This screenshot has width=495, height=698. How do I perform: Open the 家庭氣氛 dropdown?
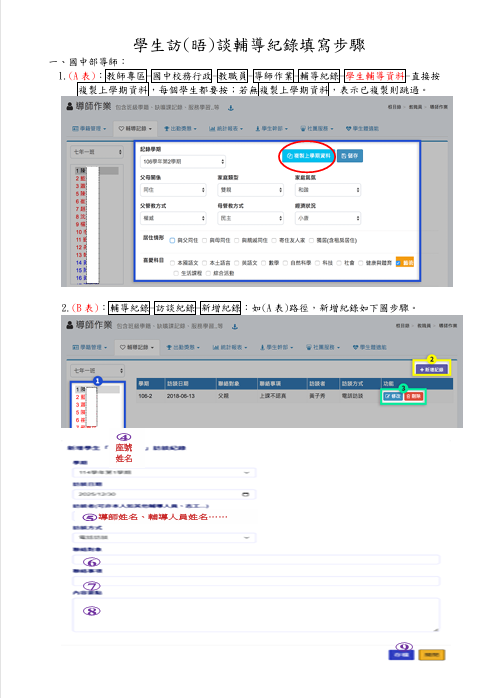(x=328, y=190)
